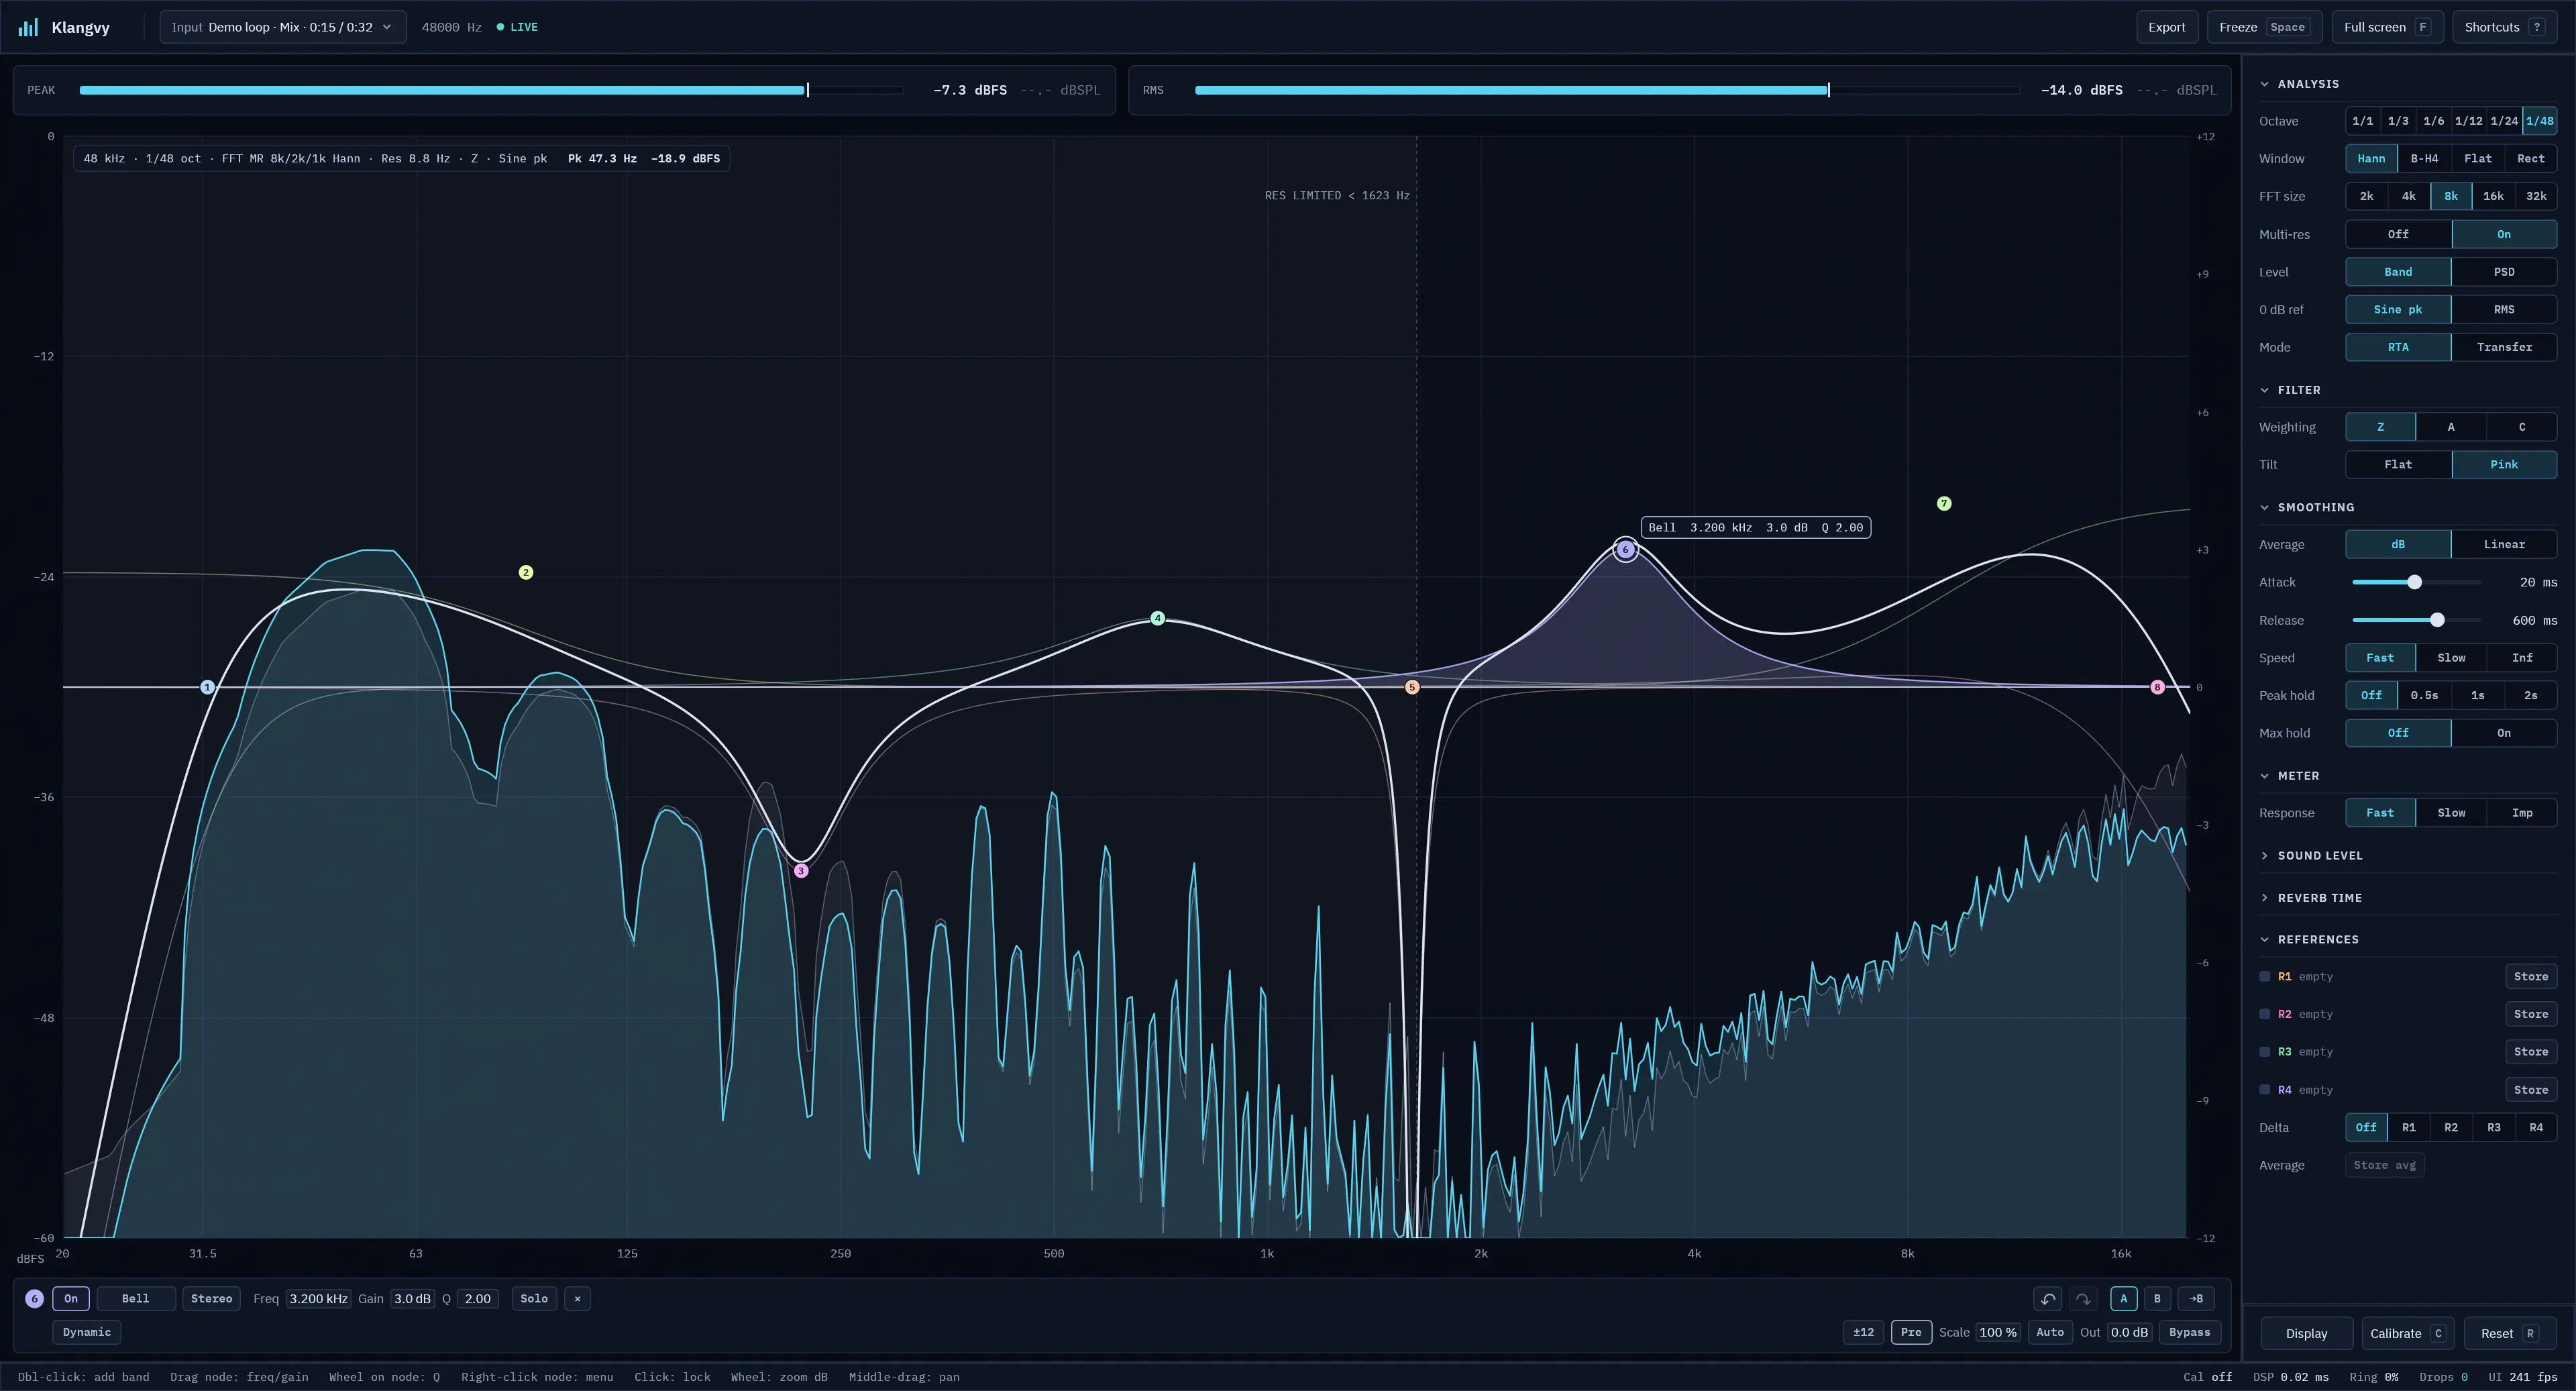Toggle the band On button

tap(71, 1299)
